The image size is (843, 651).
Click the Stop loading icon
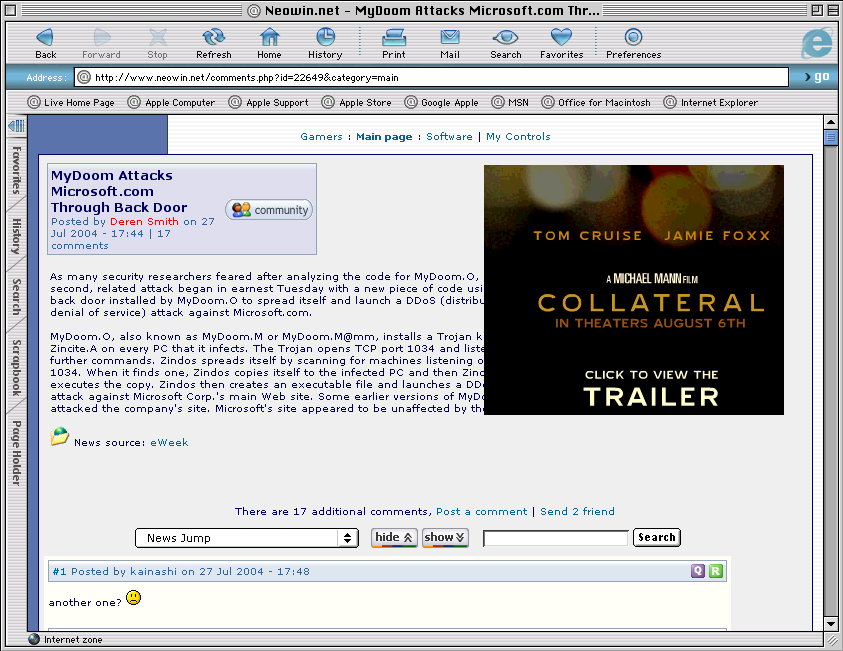point(157,37)
